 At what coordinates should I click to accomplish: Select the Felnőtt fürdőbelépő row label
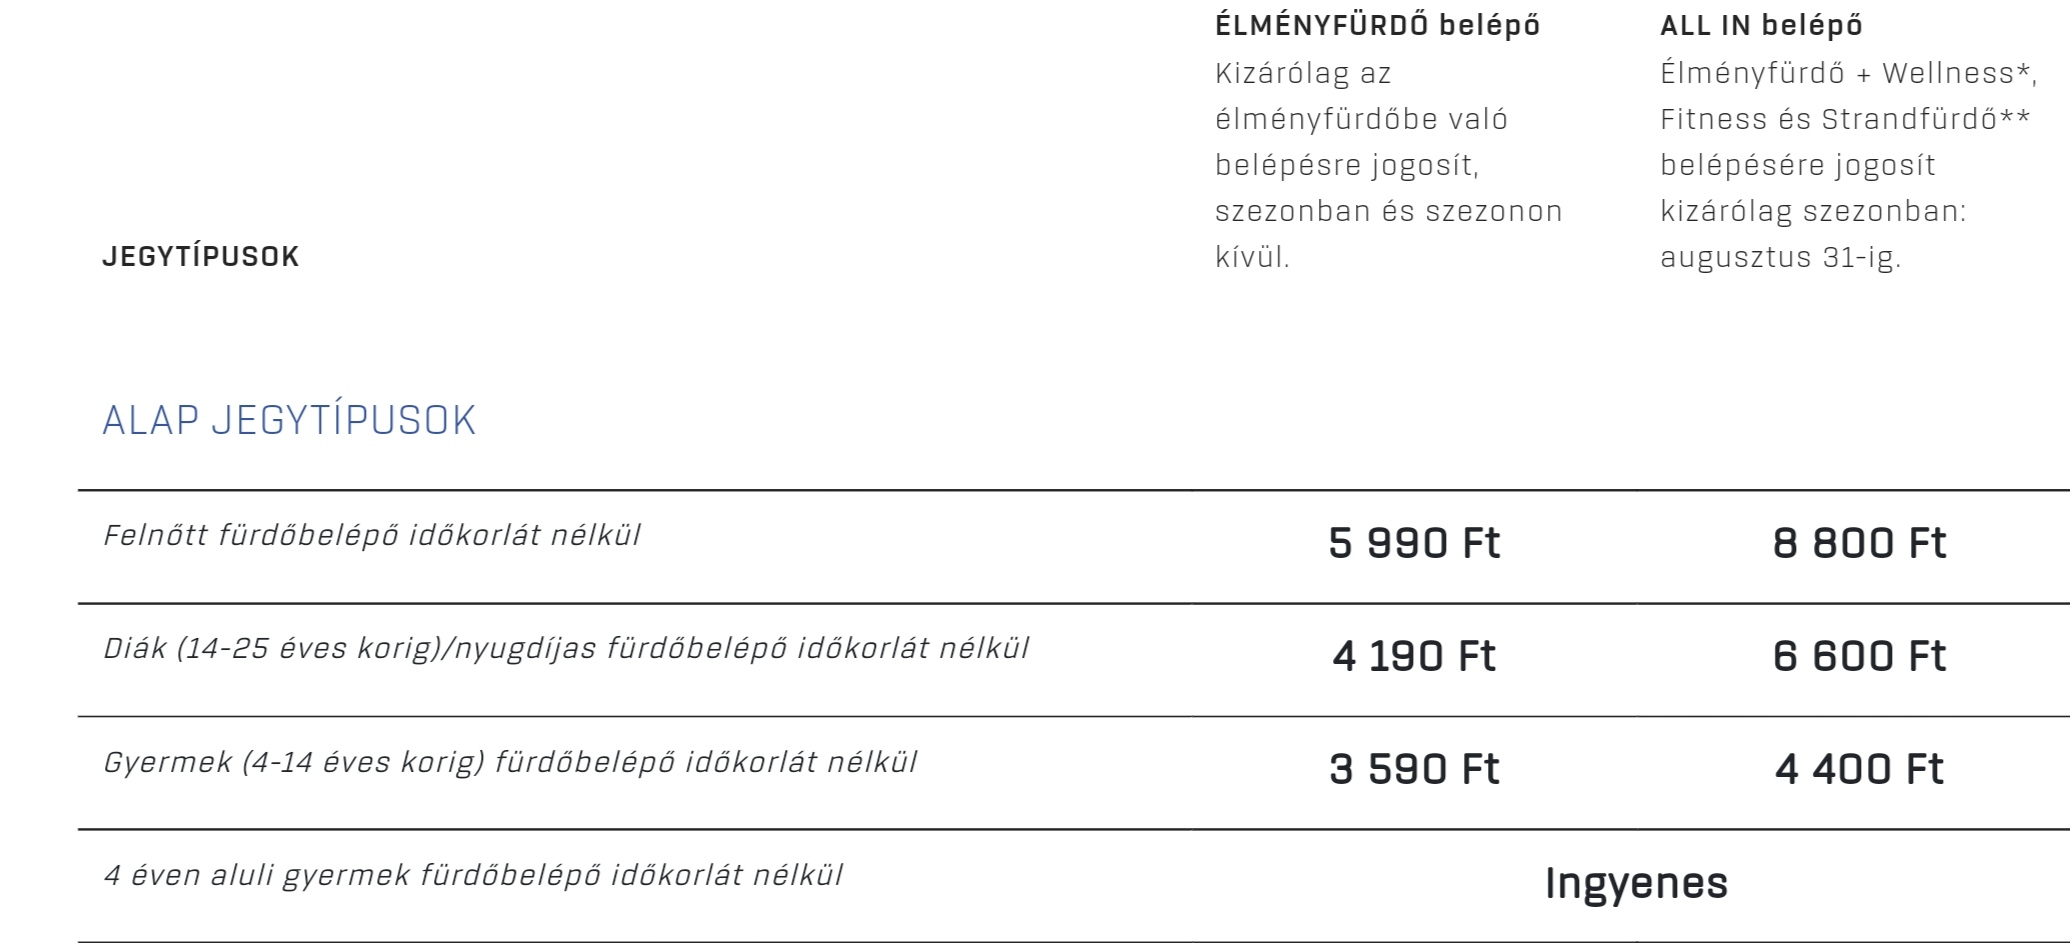(372, 535)
